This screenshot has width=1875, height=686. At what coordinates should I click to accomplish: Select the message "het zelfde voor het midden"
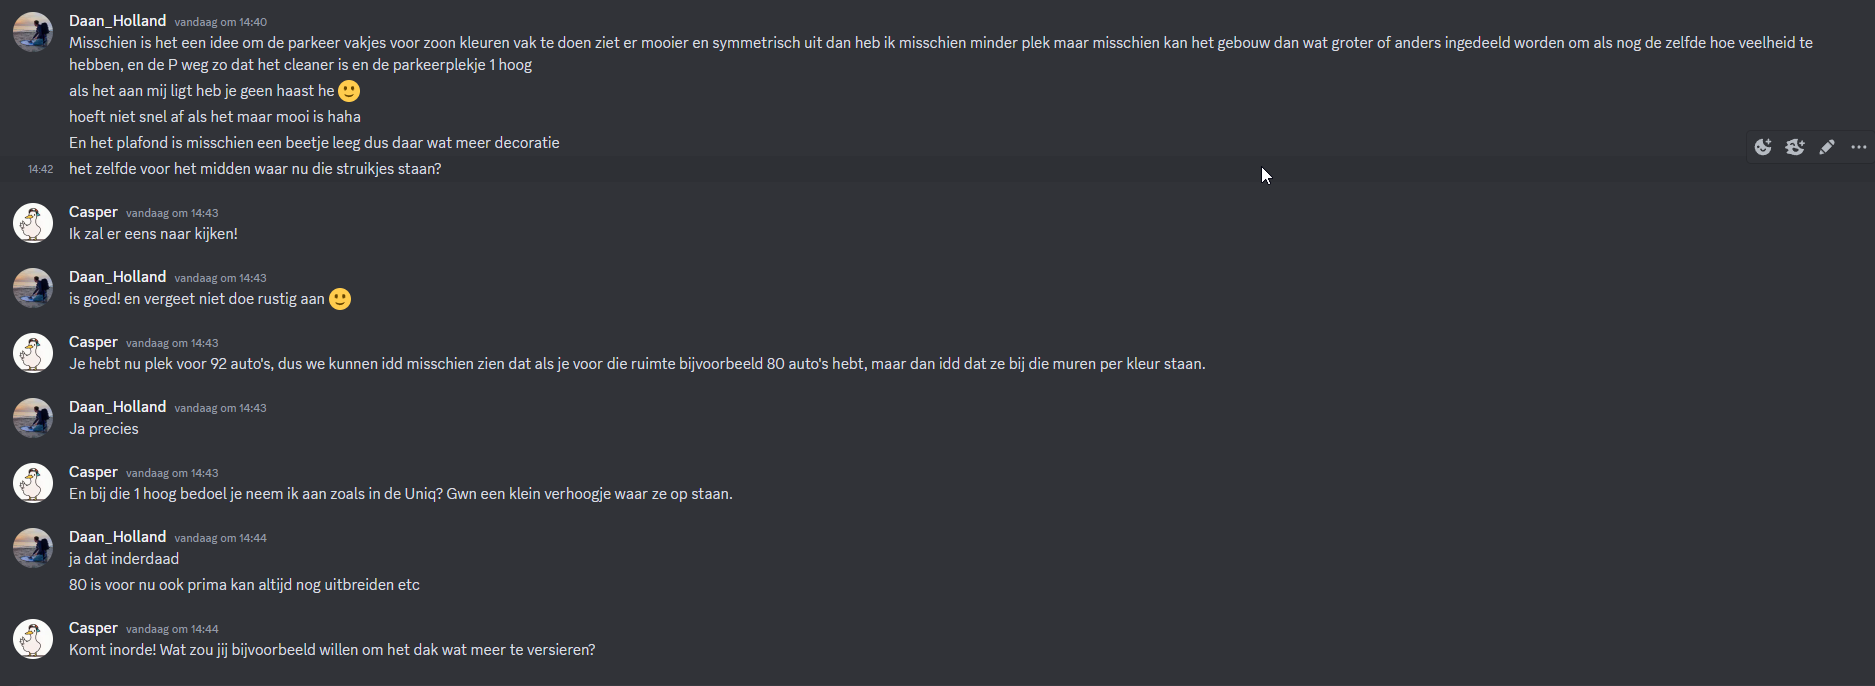(x=255, y=169)
